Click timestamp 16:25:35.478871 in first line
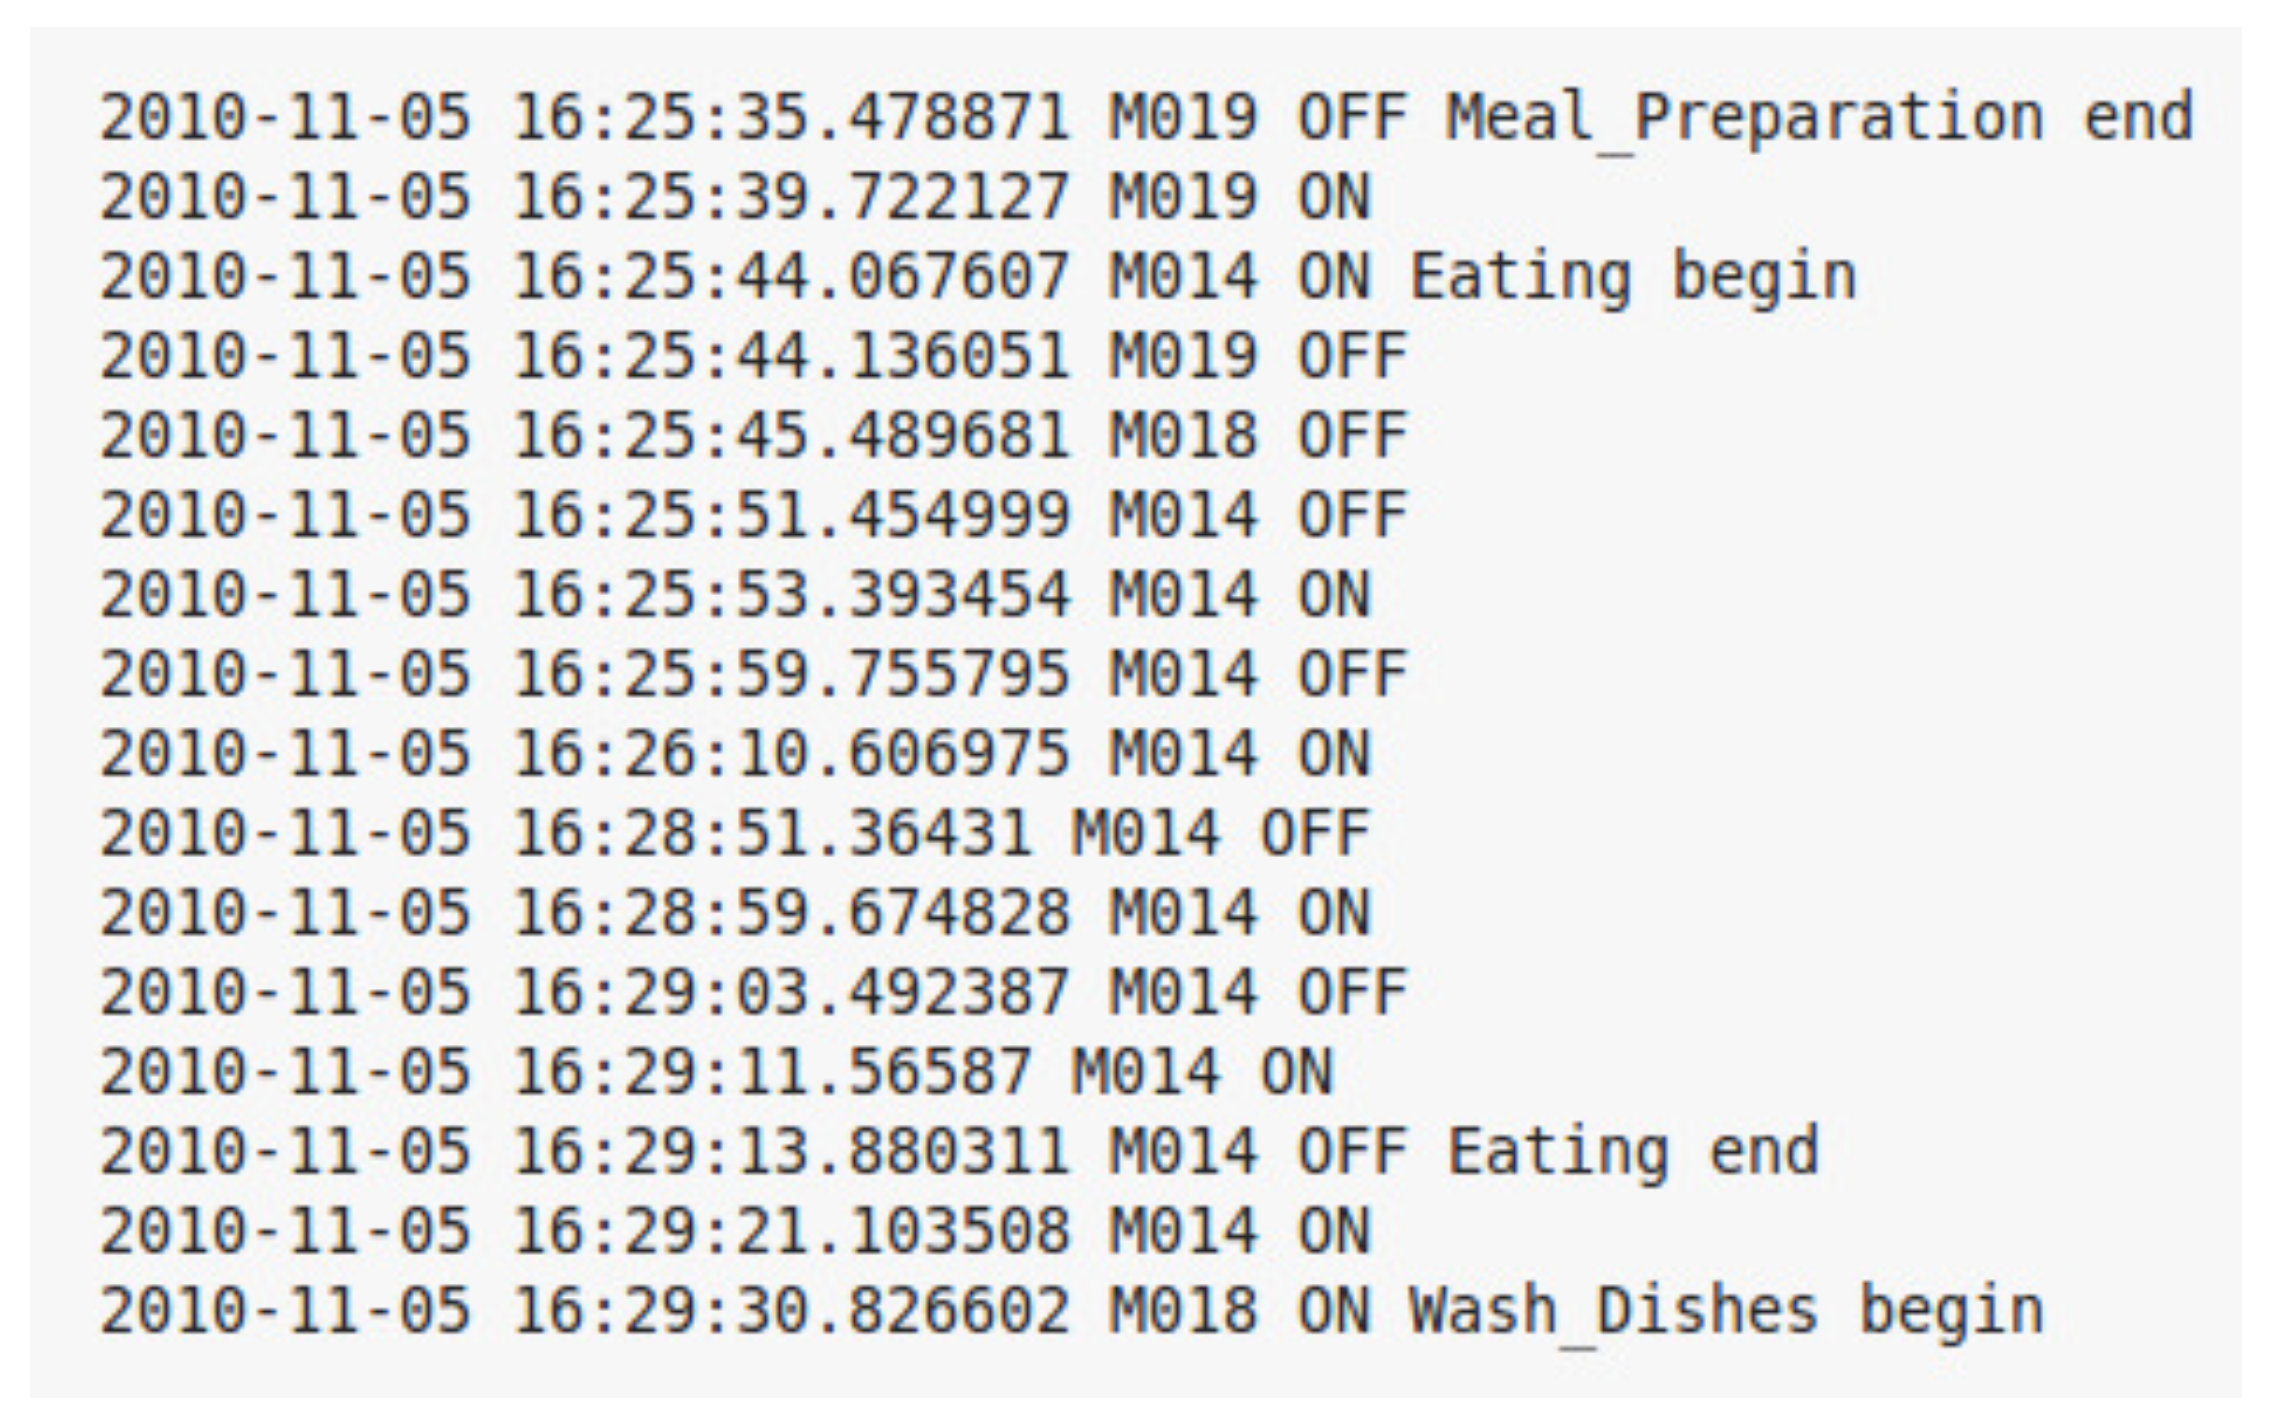2273x1423 pixels. click(791, 117)
